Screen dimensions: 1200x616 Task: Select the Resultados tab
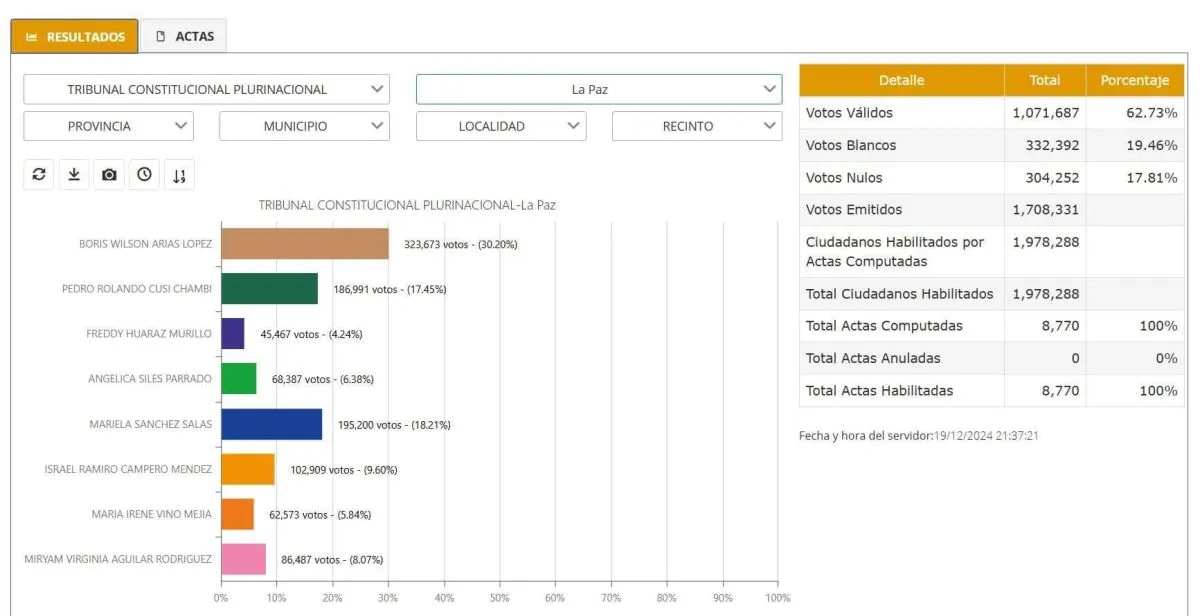pyautogui.click(x=75, y=37)
